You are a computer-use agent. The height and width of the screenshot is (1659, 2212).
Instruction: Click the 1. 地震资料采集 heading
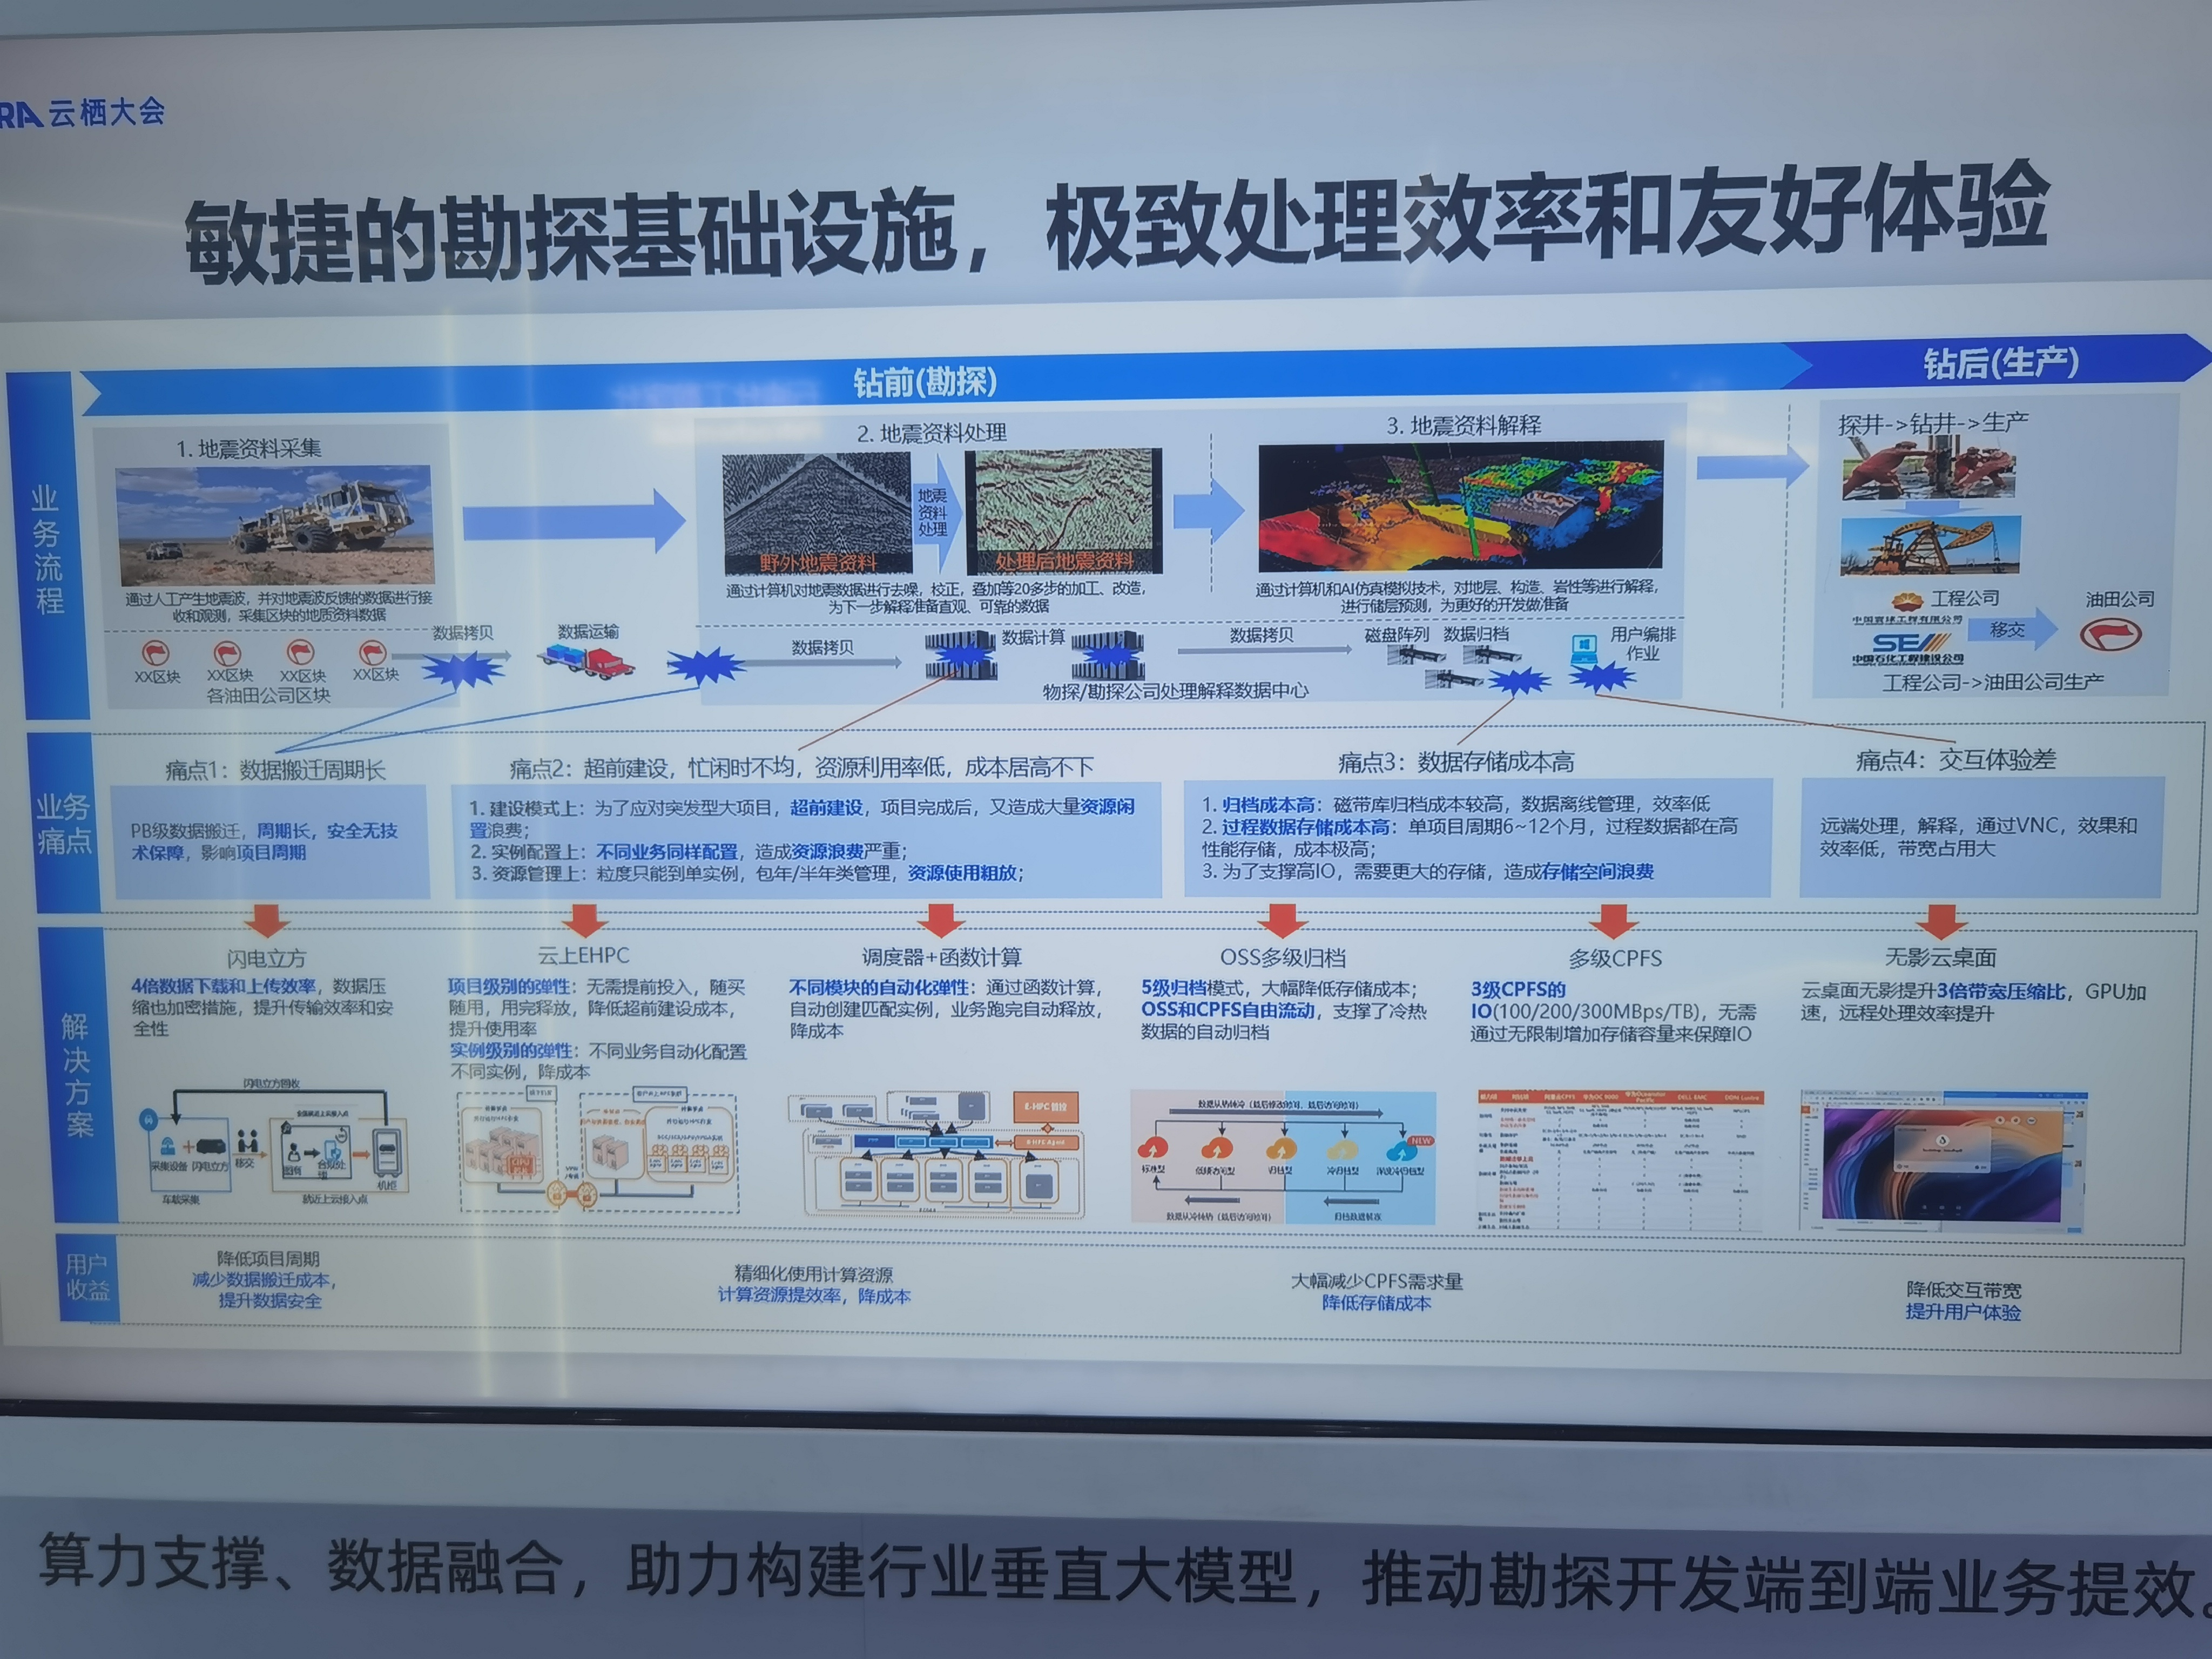click(x=250, y=449)
